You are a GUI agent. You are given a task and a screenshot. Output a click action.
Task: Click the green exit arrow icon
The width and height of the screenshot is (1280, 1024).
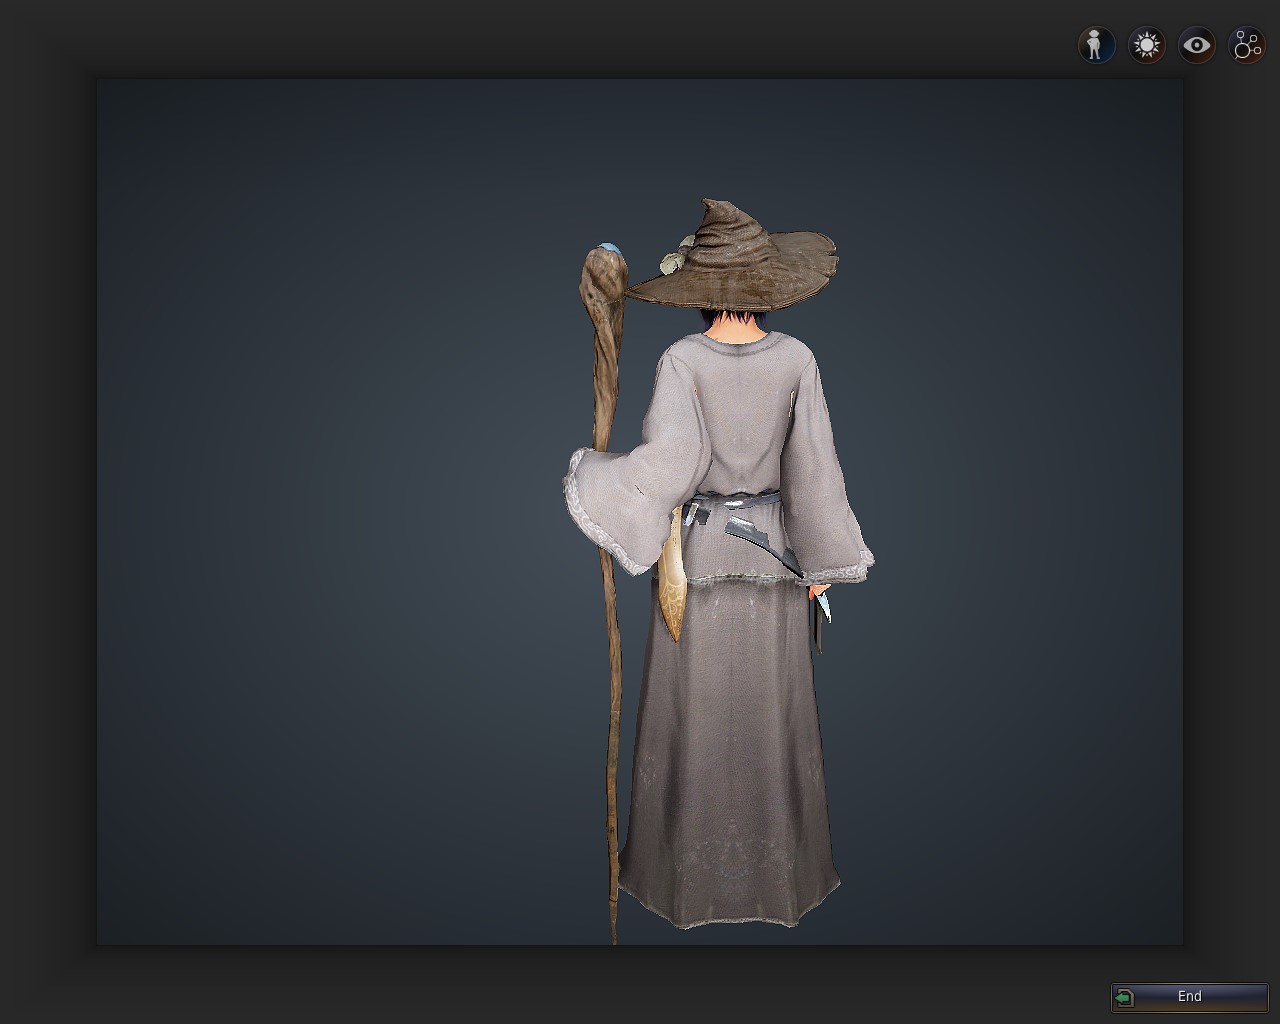click(x=1125, y=997)
